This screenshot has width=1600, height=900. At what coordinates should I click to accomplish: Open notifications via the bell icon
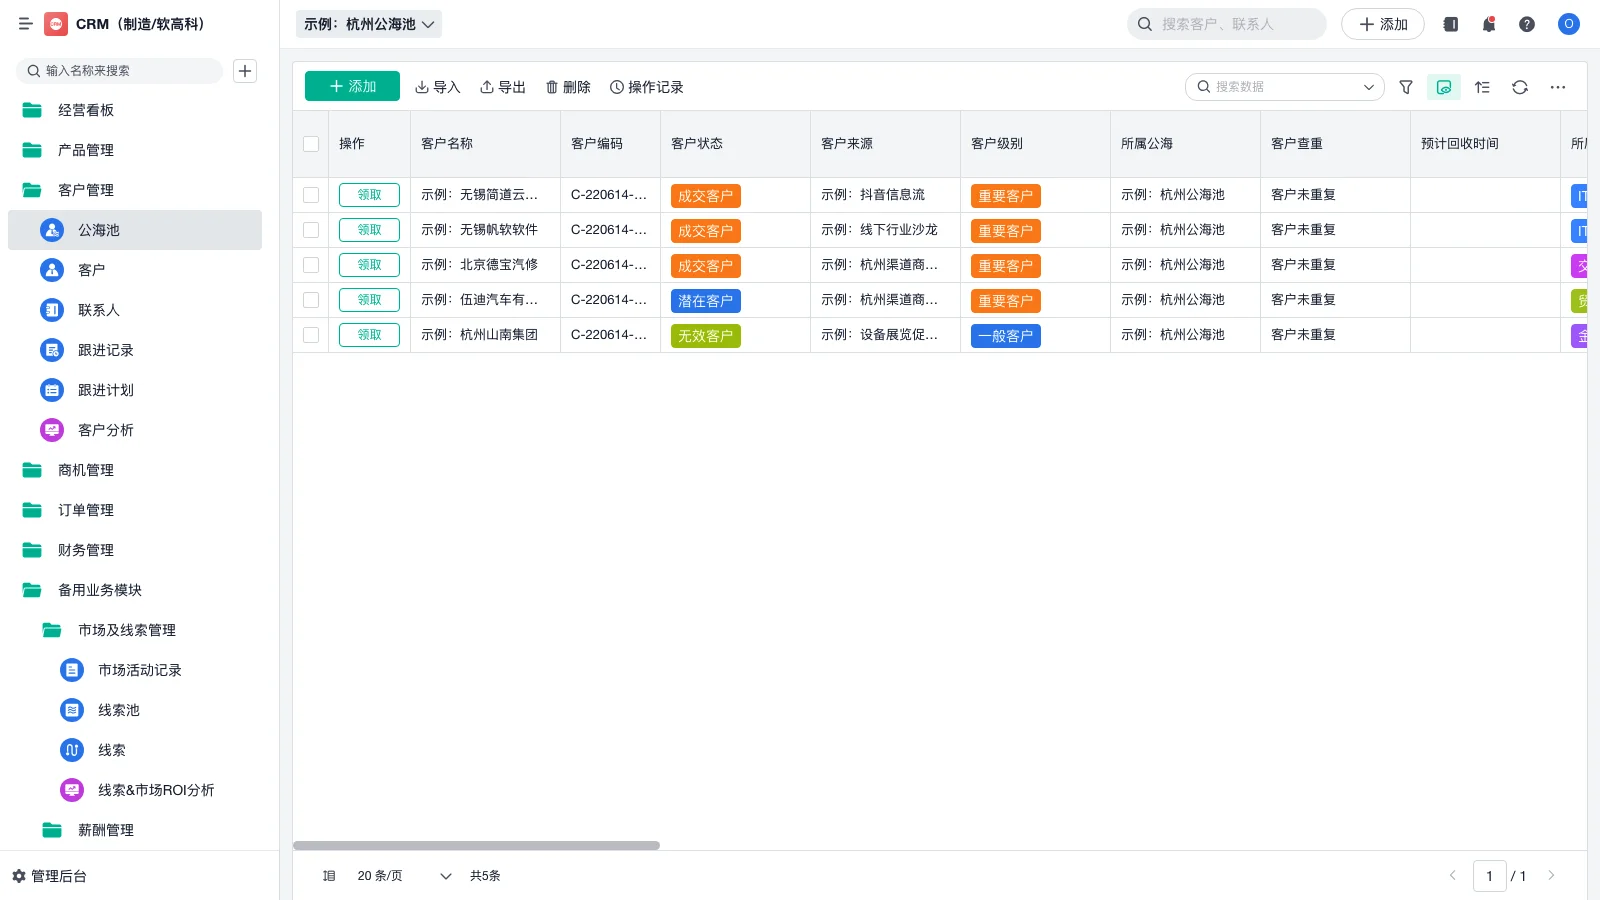click(1488, 24)
